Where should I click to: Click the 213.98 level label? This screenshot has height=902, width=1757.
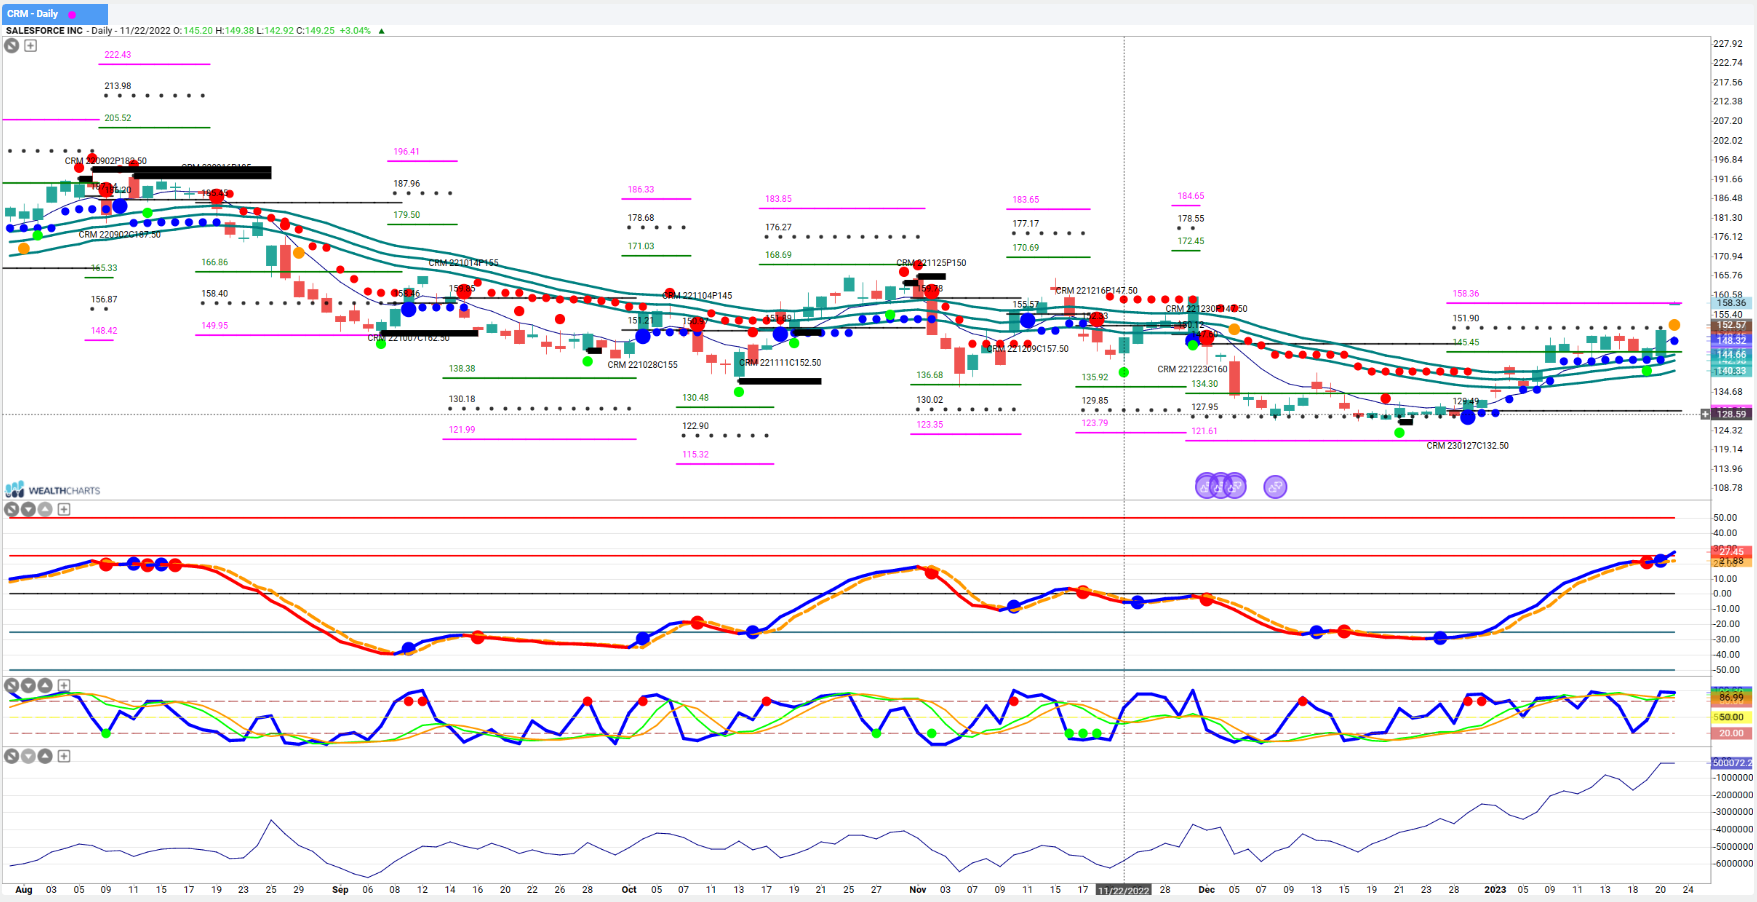pos(118,86)
